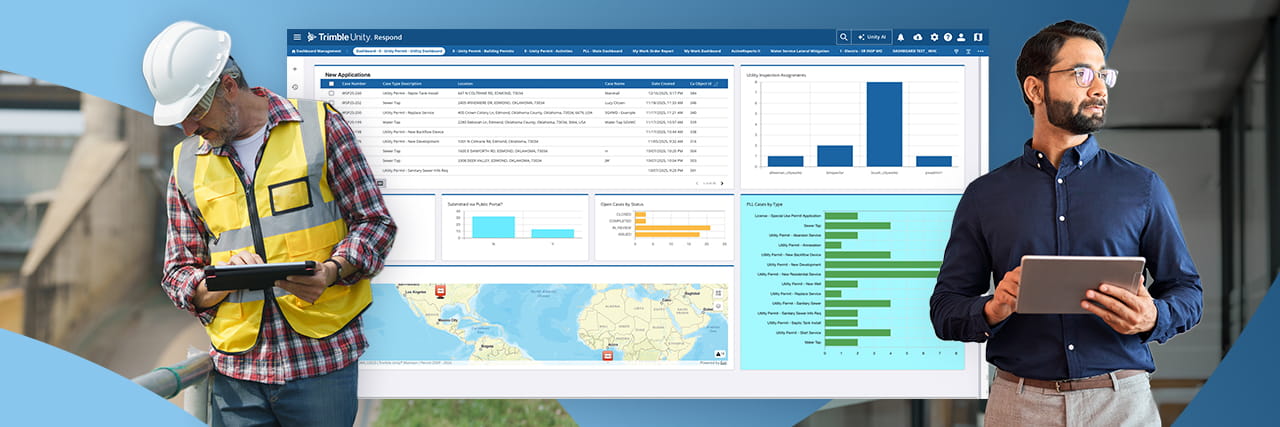1280x427 pixels.
Task: Click the Utility Permit - New Development row
Action: [x=525, y=141]
